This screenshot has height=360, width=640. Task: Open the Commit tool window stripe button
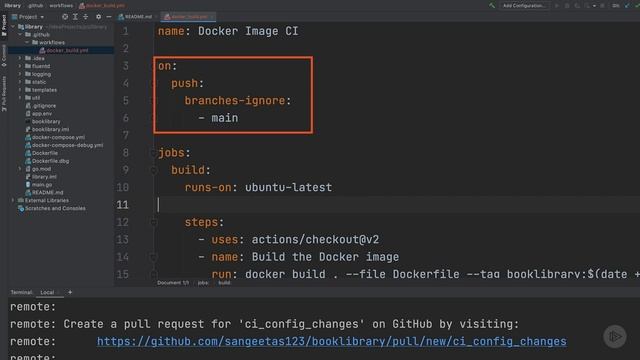click(x=4, y=56)
